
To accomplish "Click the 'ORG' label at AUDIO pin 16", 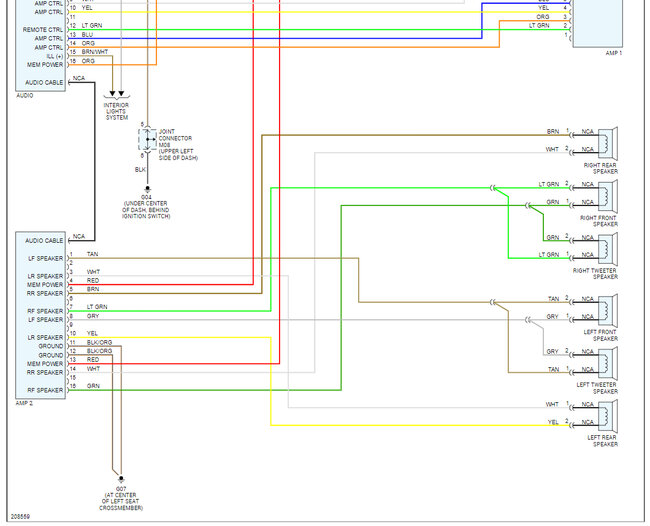I will pyautogui.click(x=88, y=61).
